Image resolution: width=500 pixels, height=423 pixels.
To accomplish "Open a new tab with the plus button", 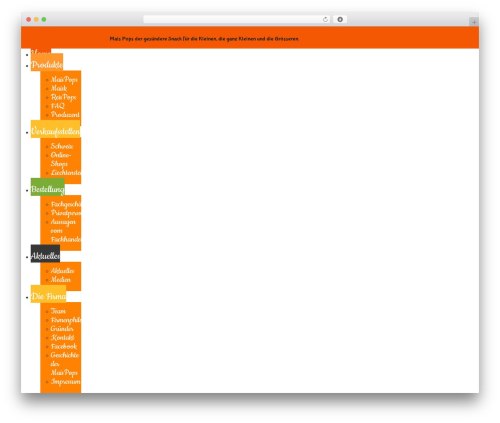I will click(x=474, y=22).
